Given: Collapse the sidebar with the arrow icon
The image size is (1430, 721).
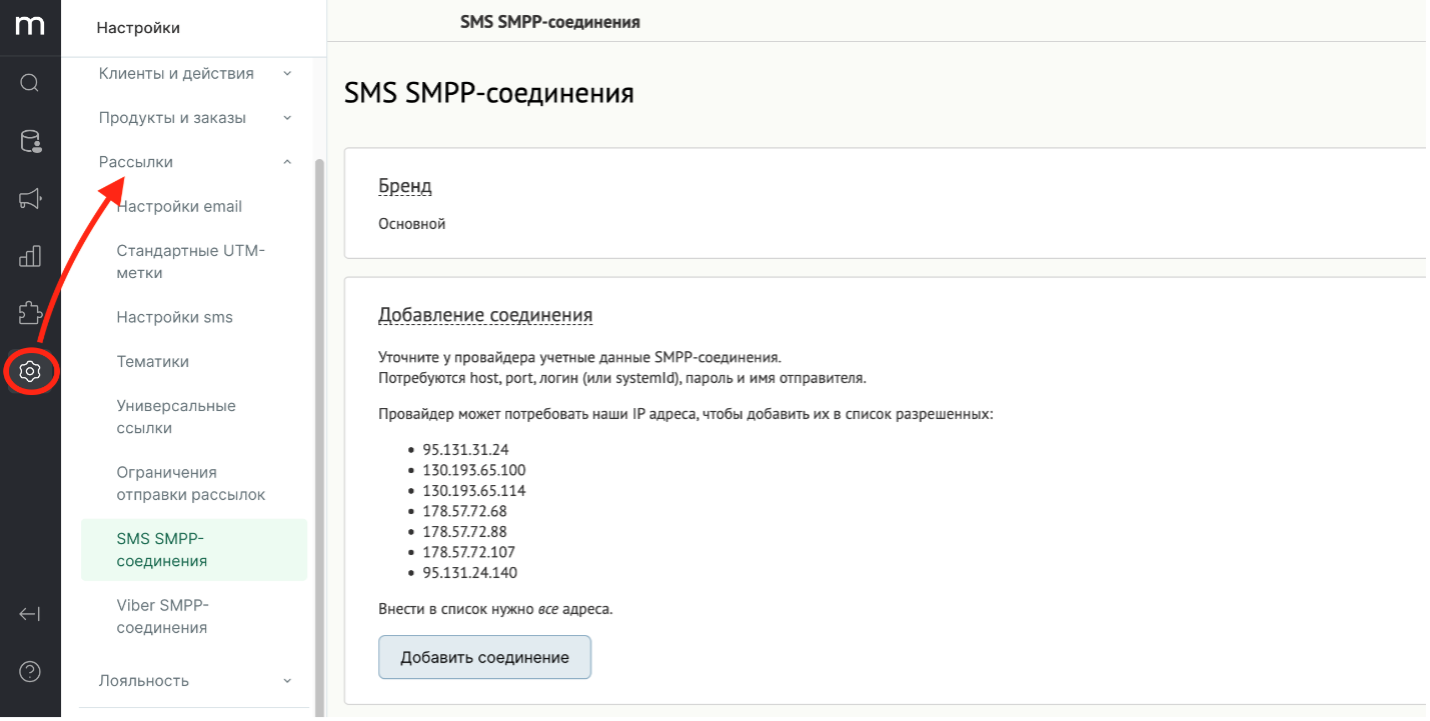Looking at the screenshot, I should pyautogui.click(x=30, y=614).
